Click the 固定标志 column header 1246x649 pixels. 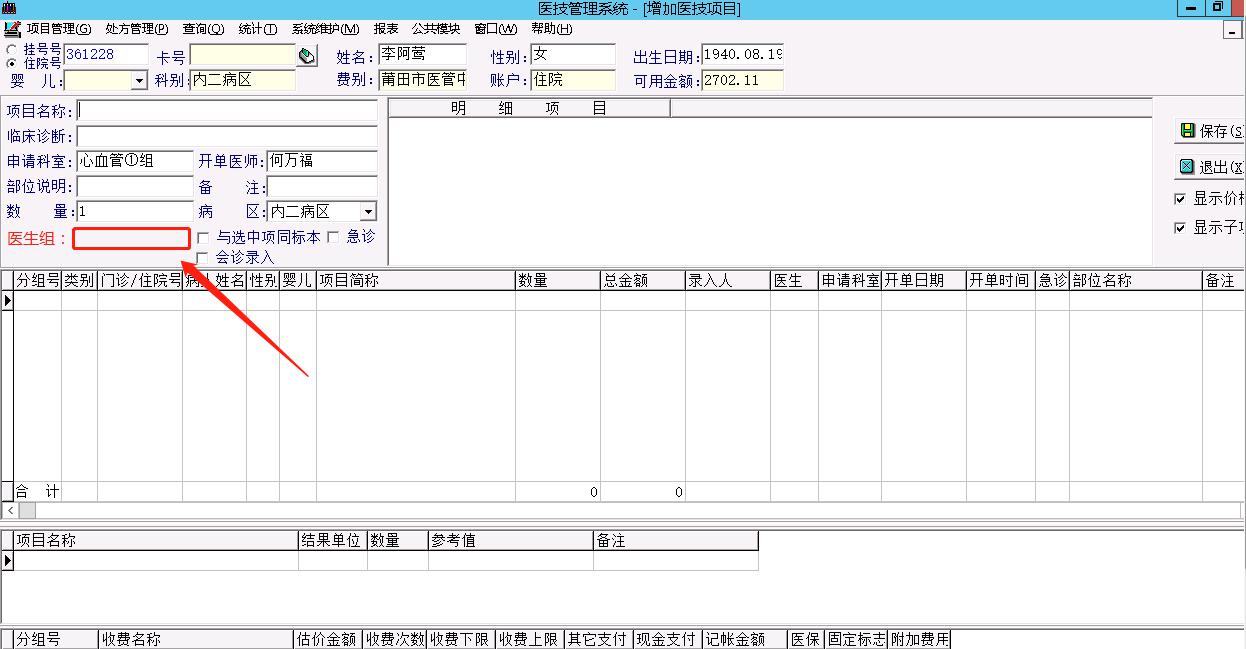click(x=856, y=640)
